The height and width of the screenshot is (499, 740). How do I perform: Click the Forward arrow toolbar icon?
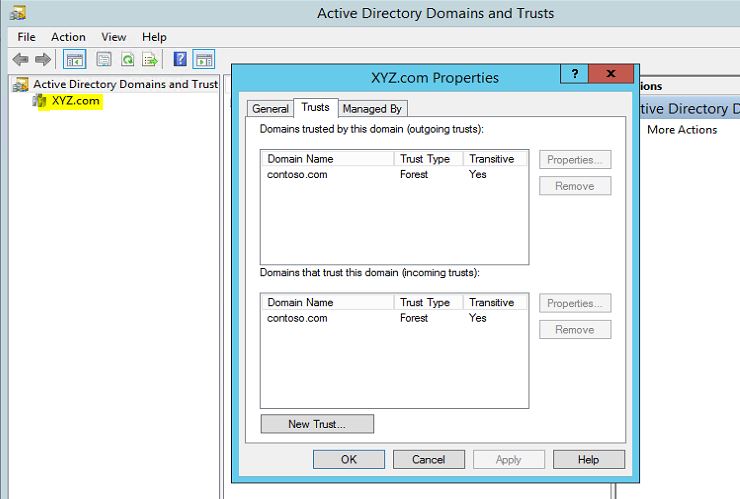(43, 59)
